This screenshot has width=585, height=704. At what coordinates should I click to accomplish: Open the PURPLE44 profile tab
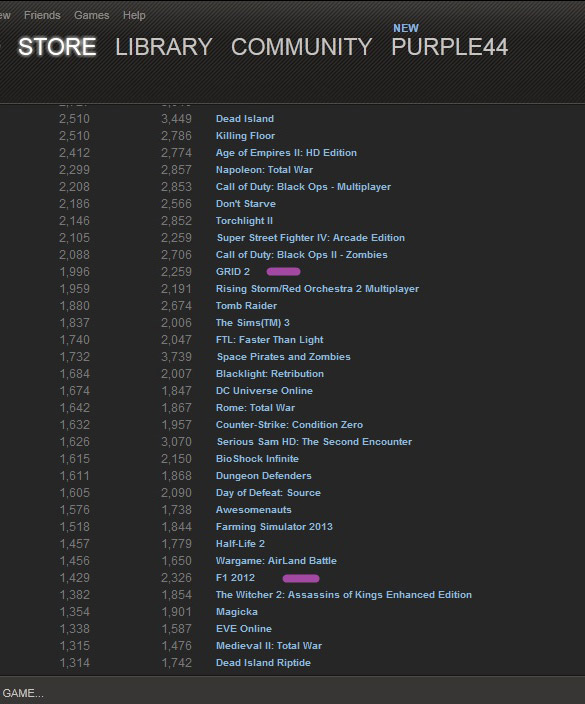point(449,47)
